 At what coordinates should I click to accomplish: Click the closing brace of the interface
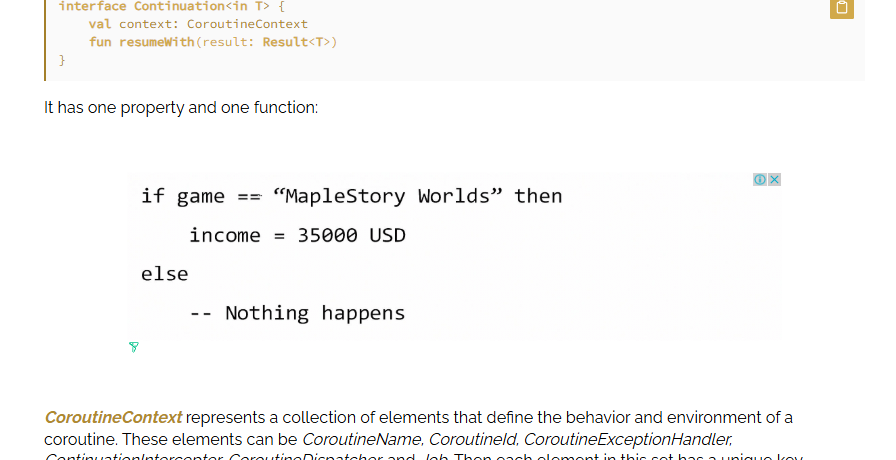click(x=62, y=60)
